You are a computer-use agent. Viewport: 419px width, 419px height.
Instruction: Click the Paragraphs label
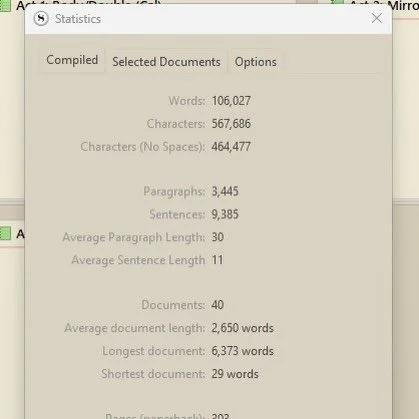[174, 192]
